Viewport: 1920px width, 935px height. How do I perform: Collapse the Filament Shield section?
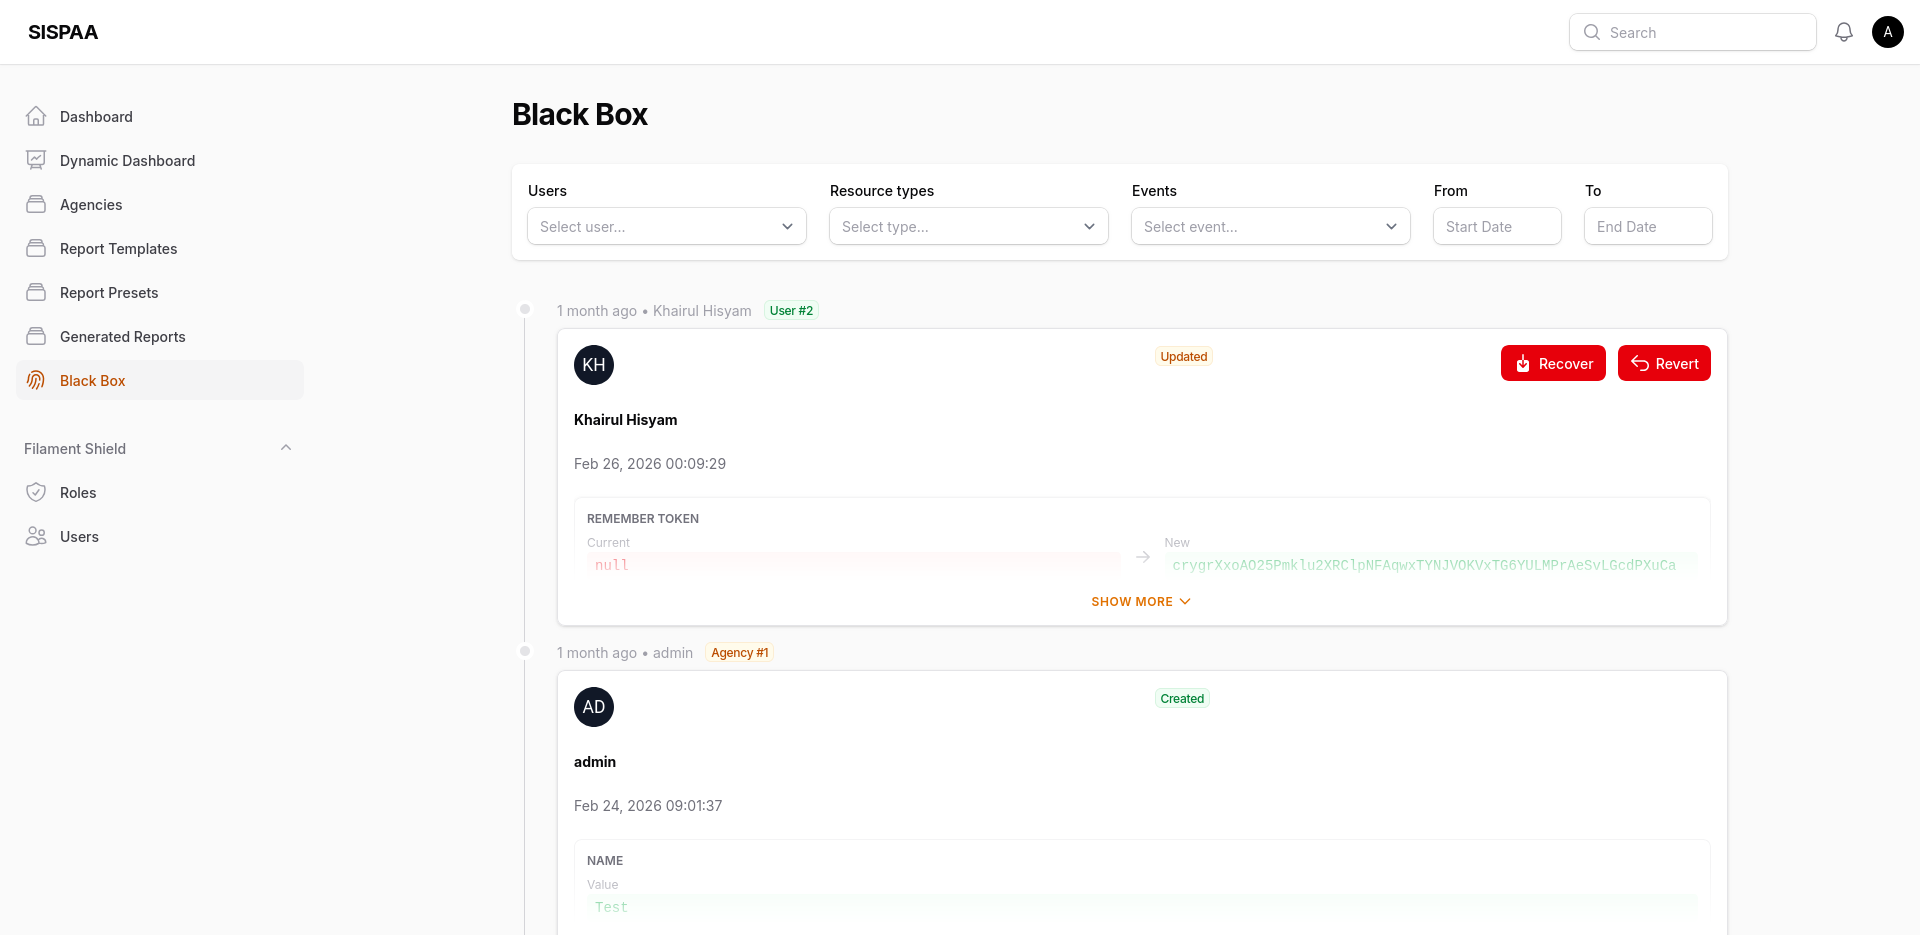(286, 447)
